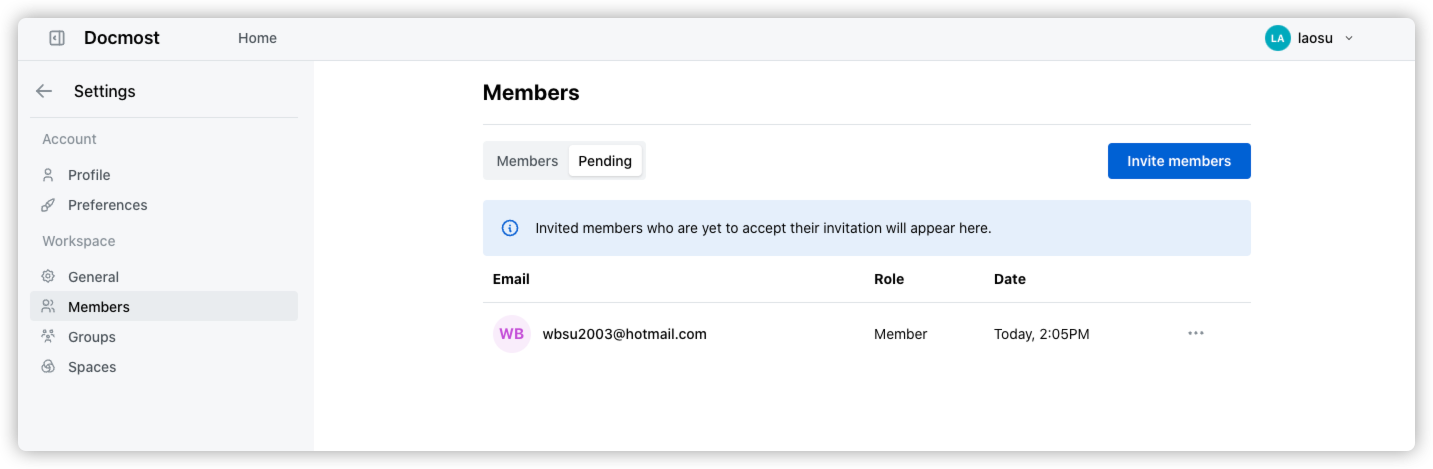Click the General gear icon
Screen dimensions: 1433x469
coord(48,277)
